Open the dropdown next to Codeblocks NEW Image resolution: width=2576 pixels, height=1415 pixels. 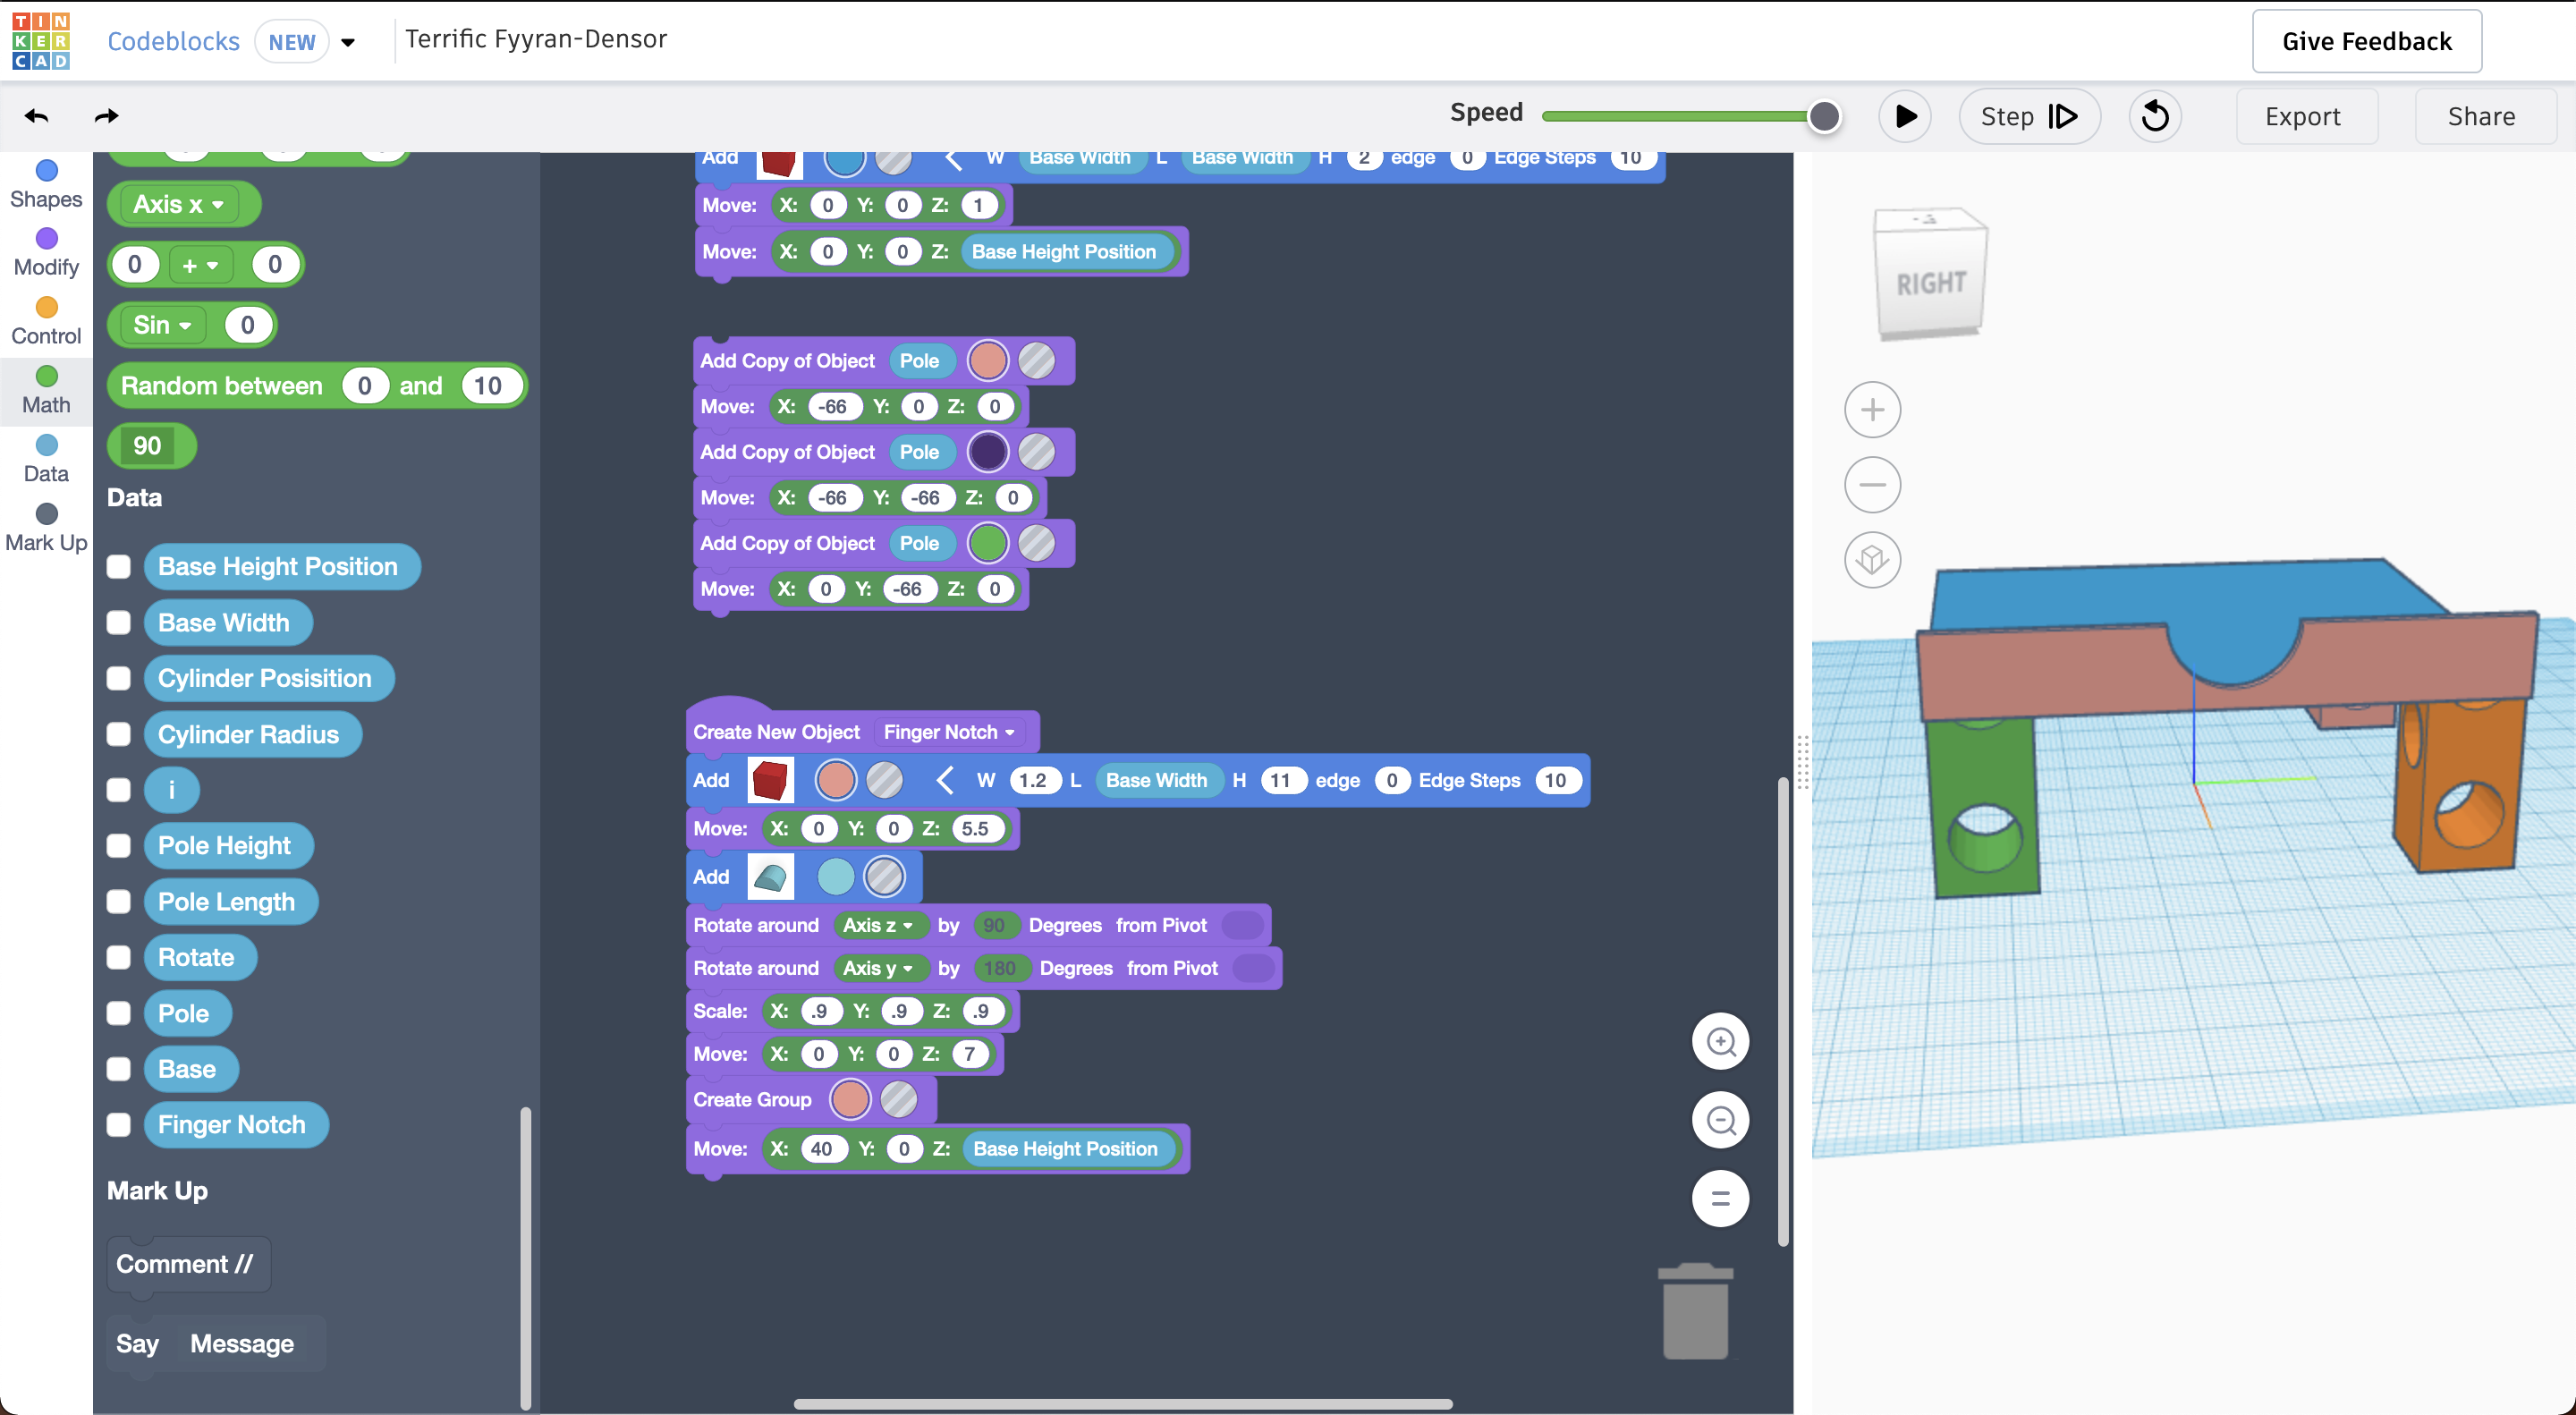pyautogui.click(x=348, y=42)
